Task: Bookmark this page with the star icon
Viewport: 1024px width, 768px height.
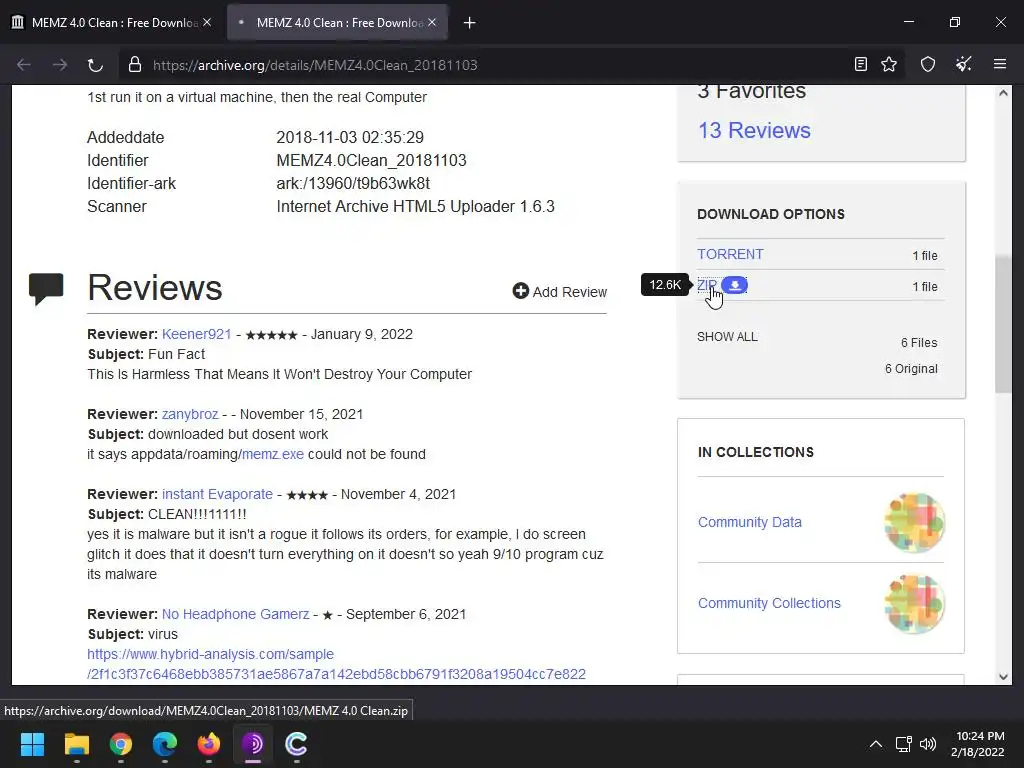Action: (x=889, y=64)
